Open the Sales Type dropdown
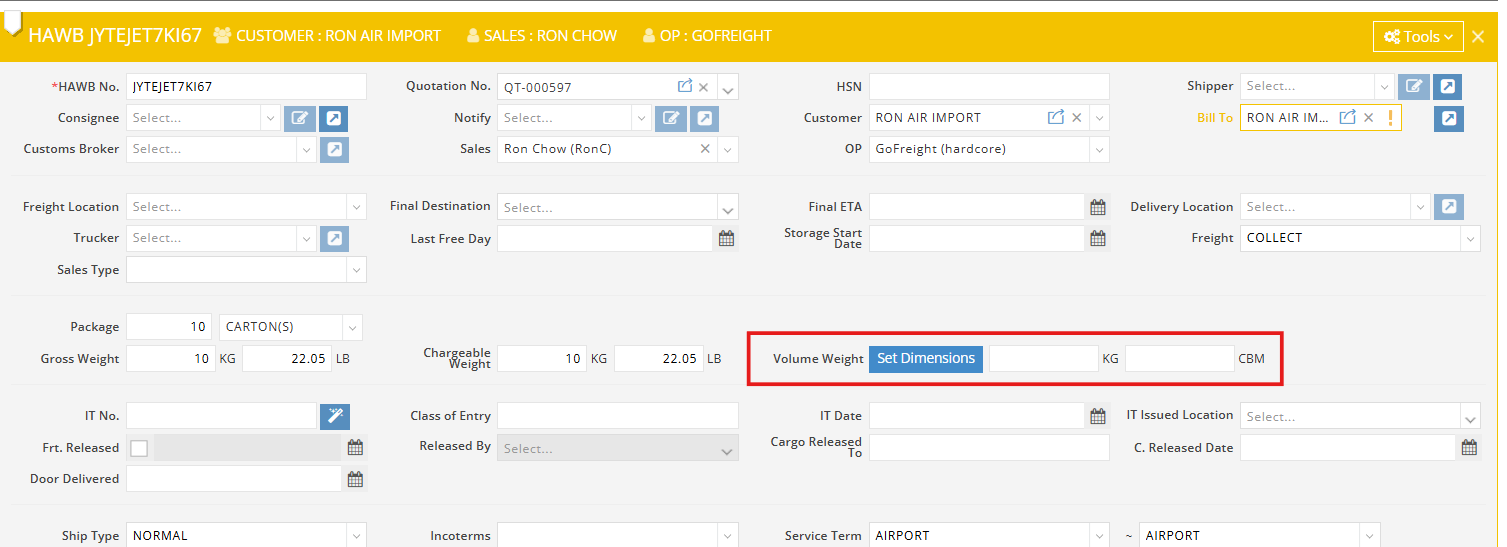This screenshot has height=547, width=1507. tap(355, 270)
